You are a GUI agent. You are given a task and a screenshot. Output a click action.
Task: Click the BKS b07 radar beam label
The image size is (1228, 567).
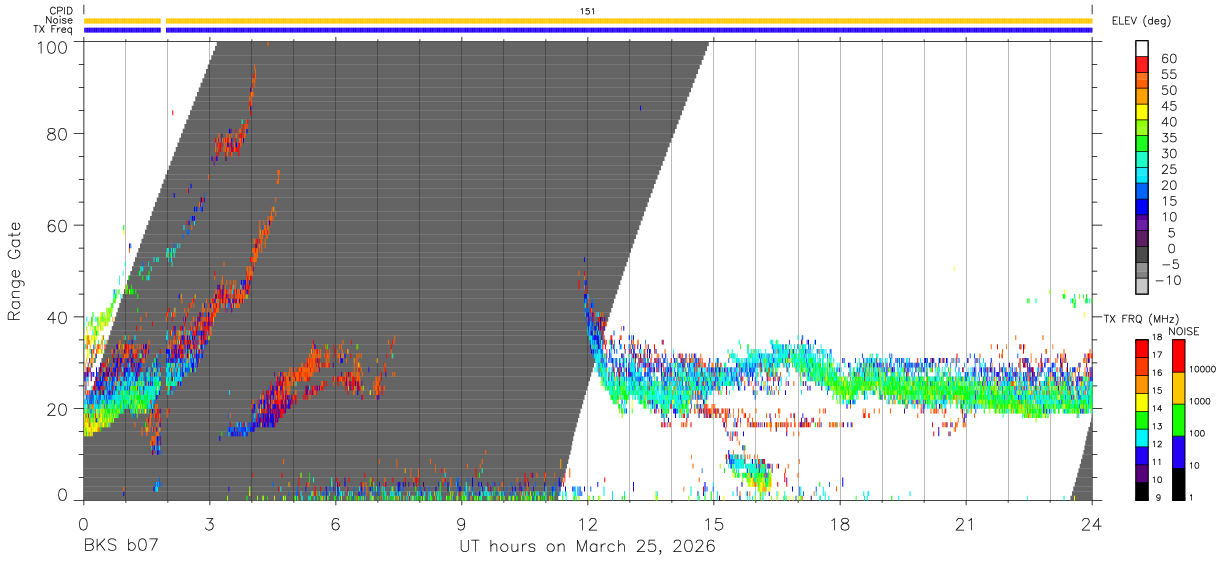point(120,547)
